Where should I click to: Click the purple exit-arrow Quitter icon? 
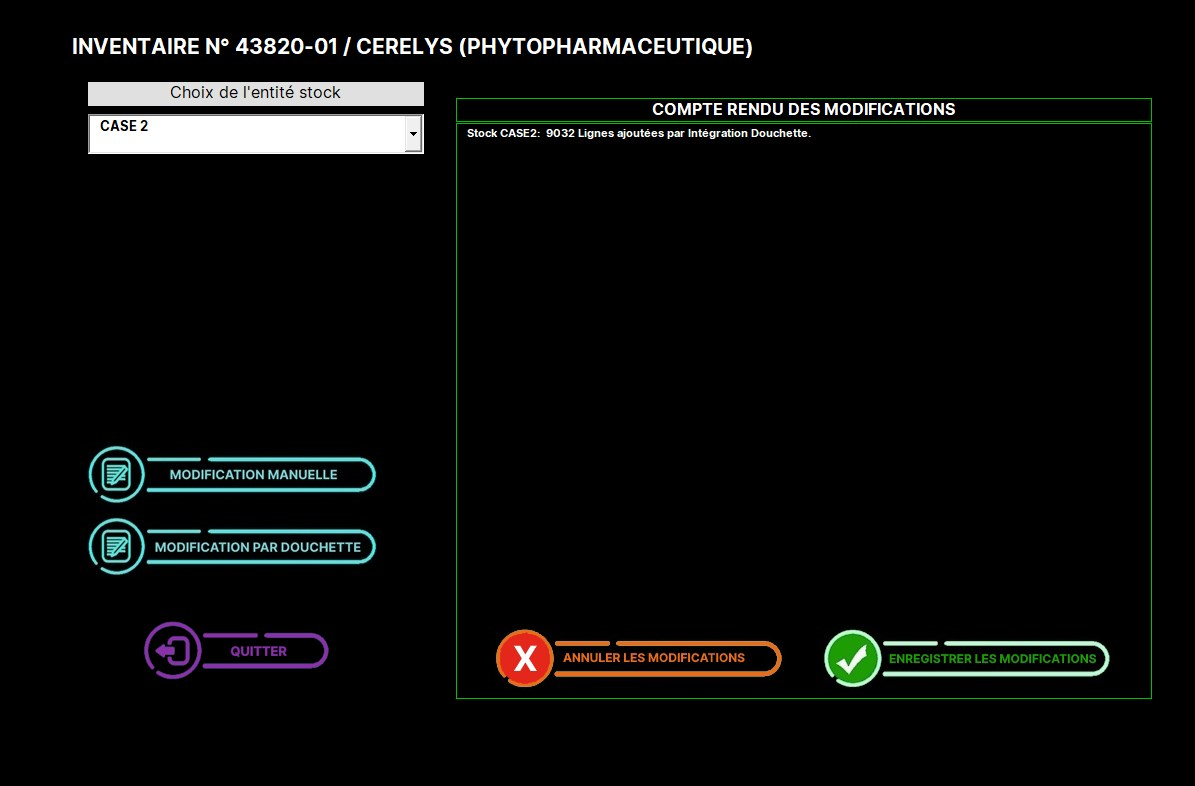tap(173, 651)
